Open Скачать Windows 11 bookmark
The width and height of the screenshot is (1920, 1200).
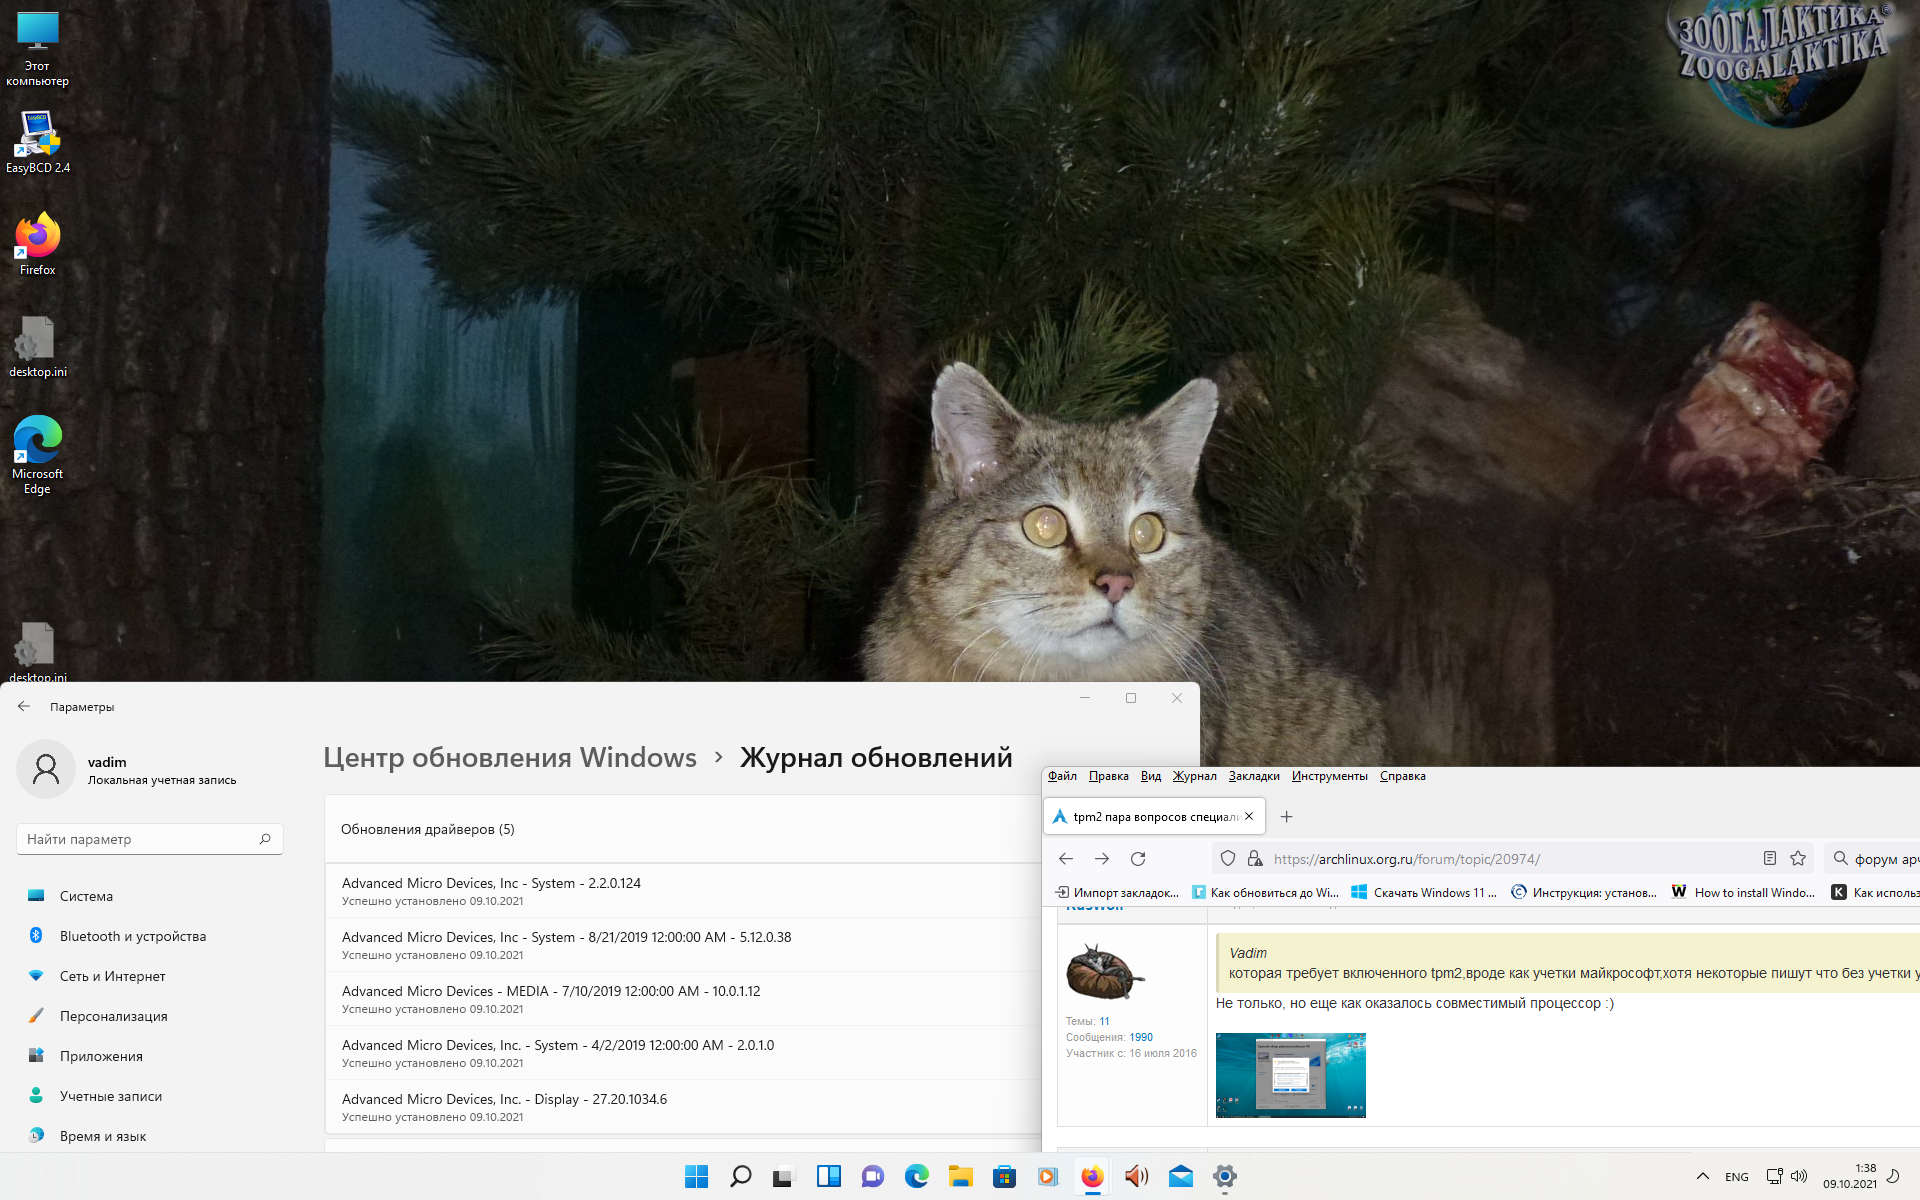tap(1424, 893)
